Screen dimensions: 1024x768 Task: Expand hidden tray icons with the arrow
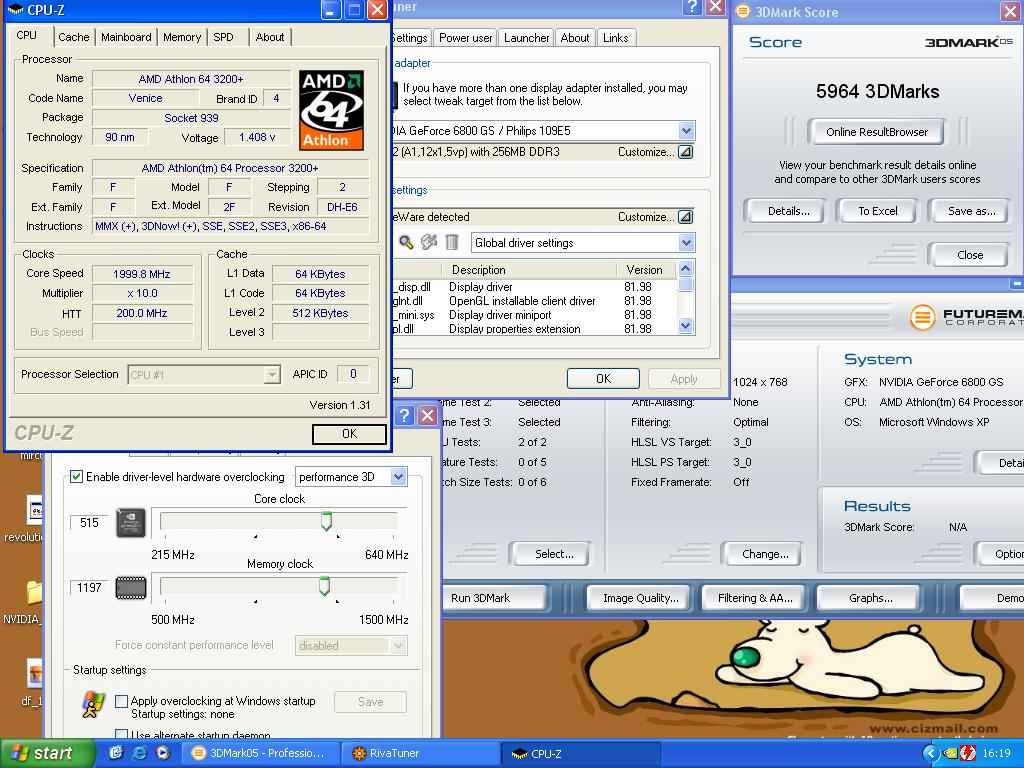click(931, 753)
